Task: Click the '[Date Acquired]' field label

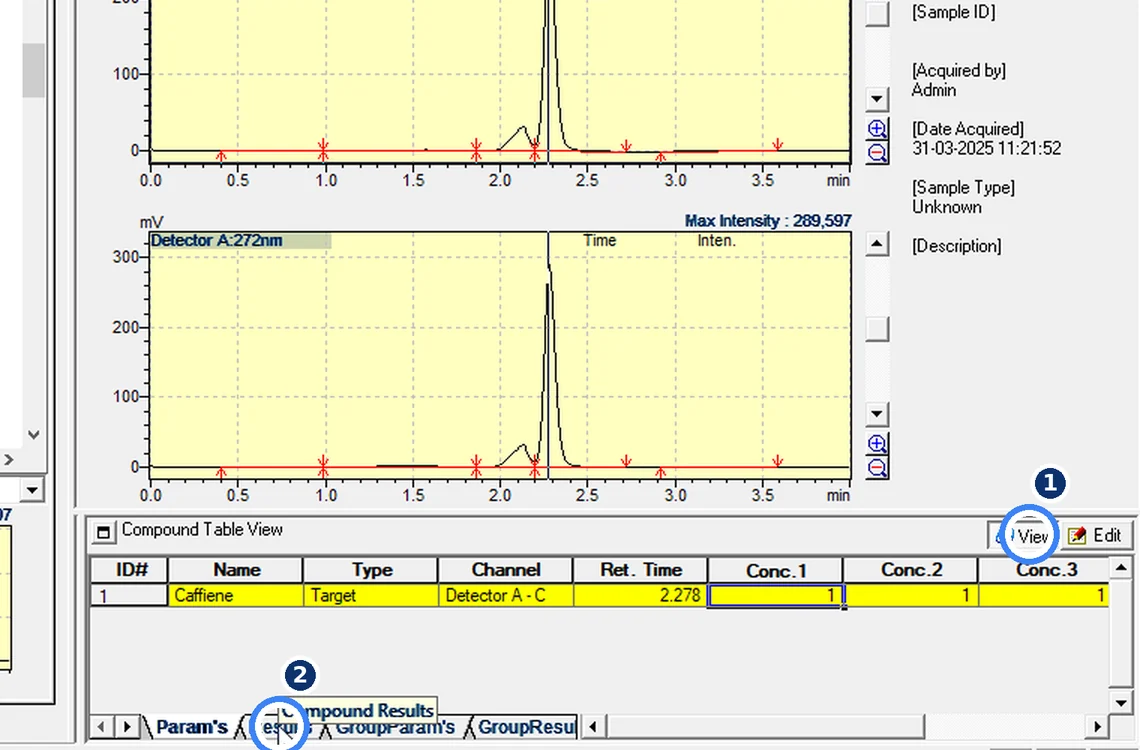Action: 968,129
